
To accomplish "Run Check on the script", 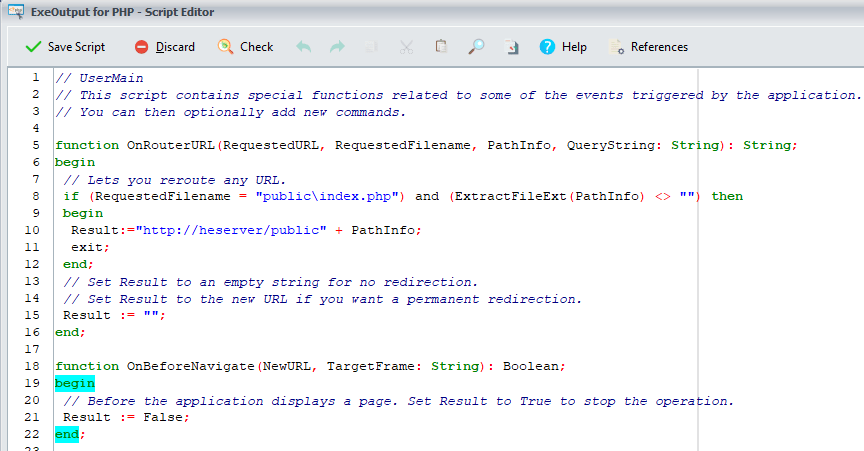I will (246, 47).
